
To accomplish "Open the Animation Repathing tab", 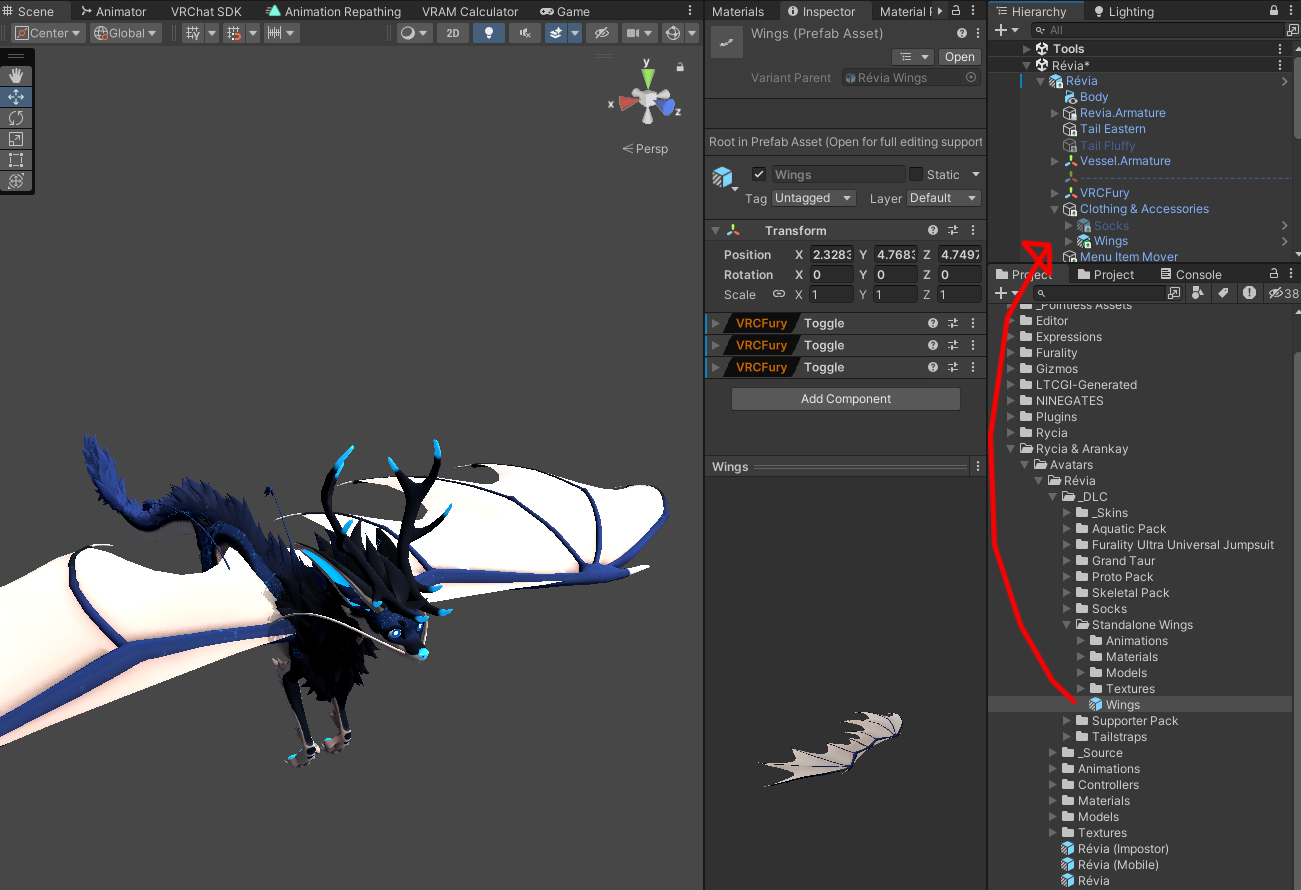I will [333, 11].
